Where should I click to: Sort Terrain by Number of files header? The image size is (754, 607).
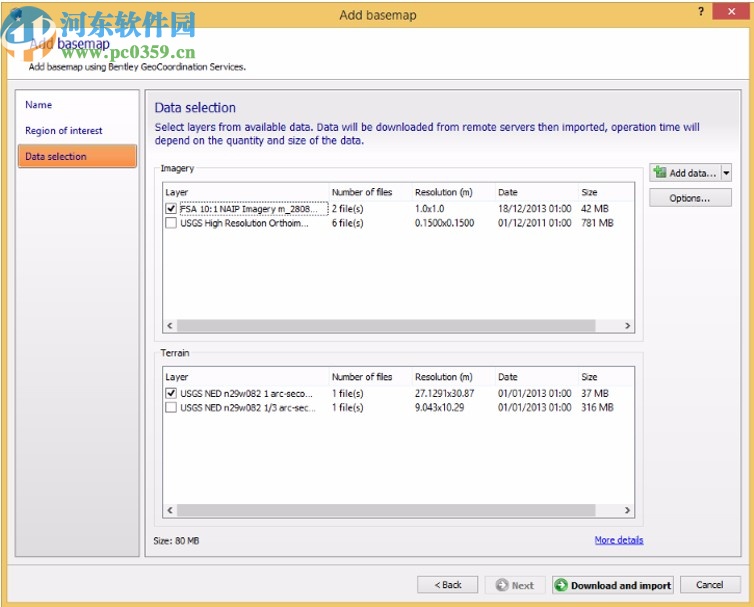click(371, 377)
